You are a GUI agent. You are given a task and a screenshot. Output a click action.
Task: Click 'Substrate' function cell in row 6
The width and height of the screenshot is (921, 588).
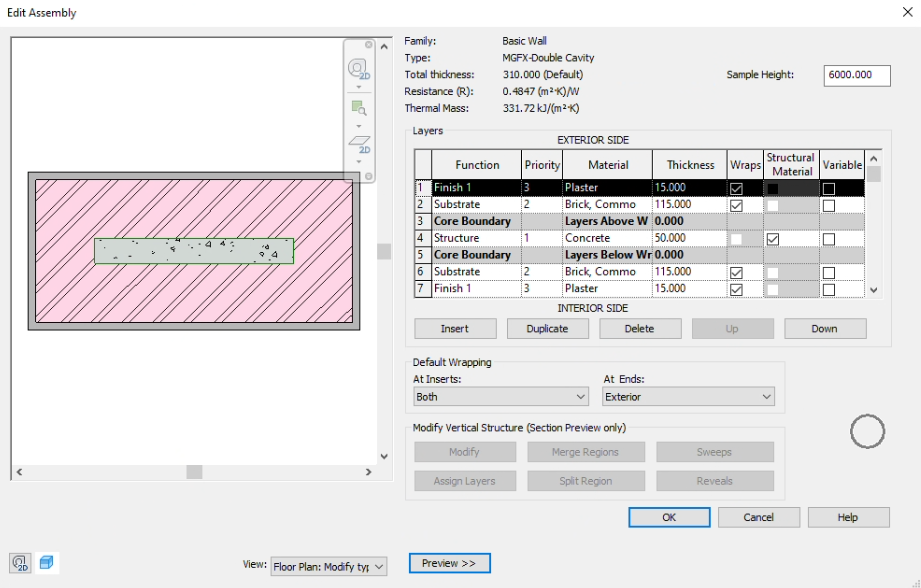click(476, 271)
